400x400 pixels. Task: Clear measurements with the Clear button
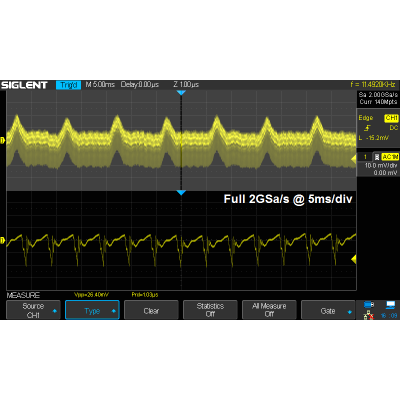(x=151, y=310)
